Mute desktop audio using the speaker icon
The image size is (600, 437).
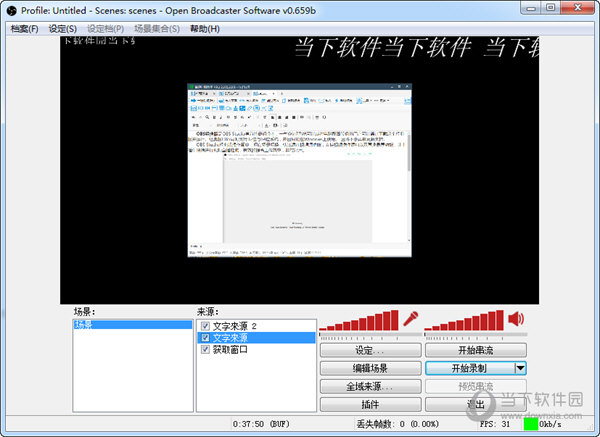(x=516, y=319)
